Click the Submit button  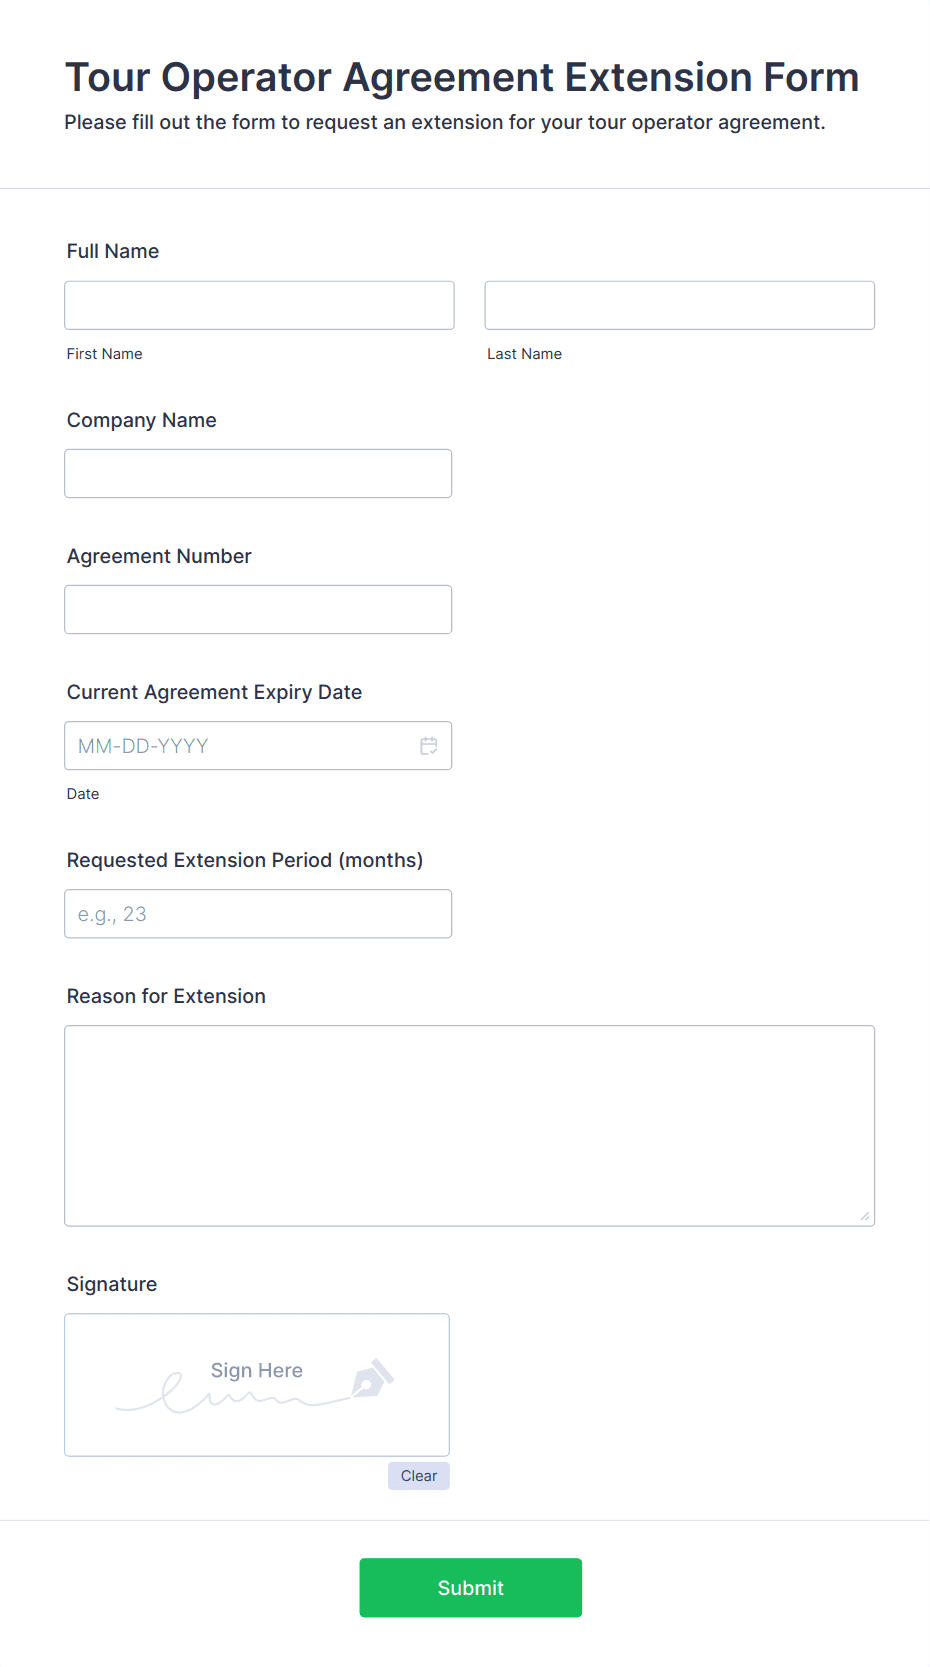point(470,1587)
